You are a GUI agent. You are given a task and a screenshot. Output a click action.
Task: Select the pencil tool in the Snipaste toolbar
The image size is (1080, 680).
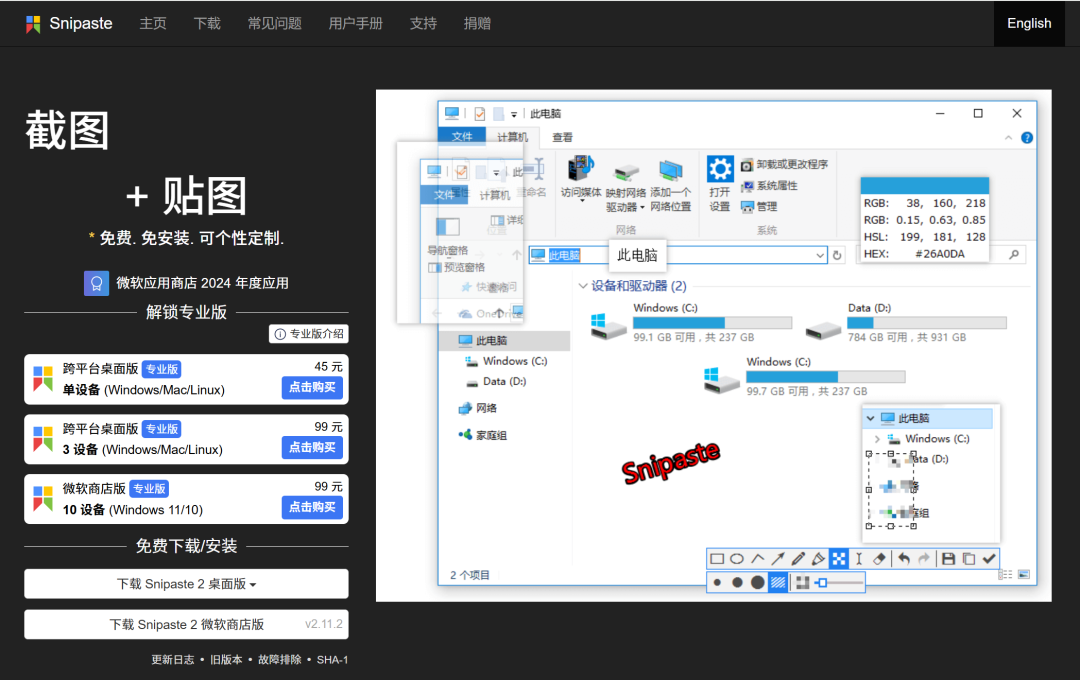point(798,559)
